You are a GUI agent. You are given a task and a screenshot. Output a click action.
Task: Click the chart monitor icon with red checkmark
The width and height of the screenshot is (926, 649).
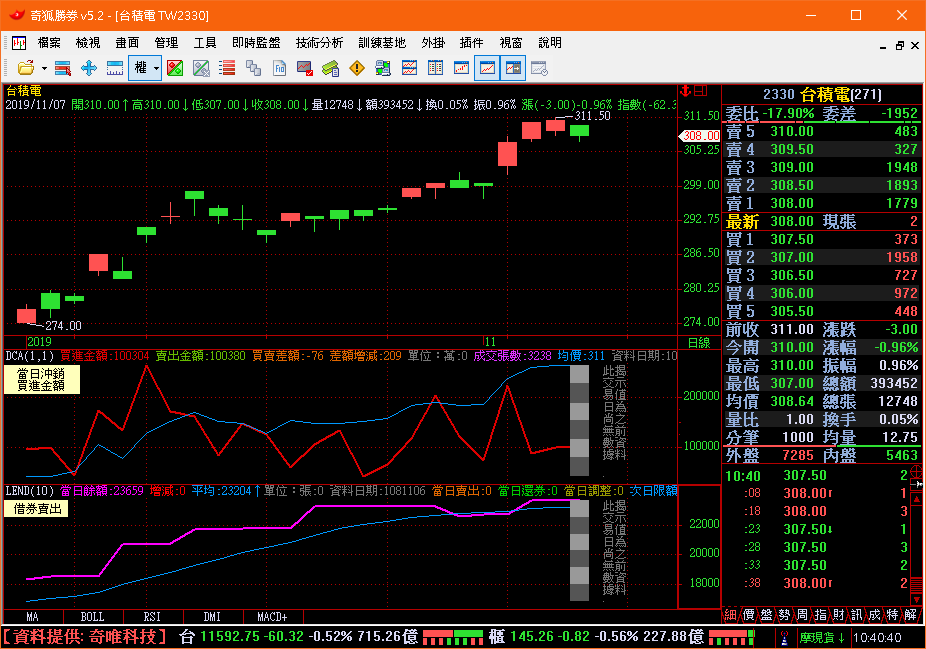(x=305, y=68)
